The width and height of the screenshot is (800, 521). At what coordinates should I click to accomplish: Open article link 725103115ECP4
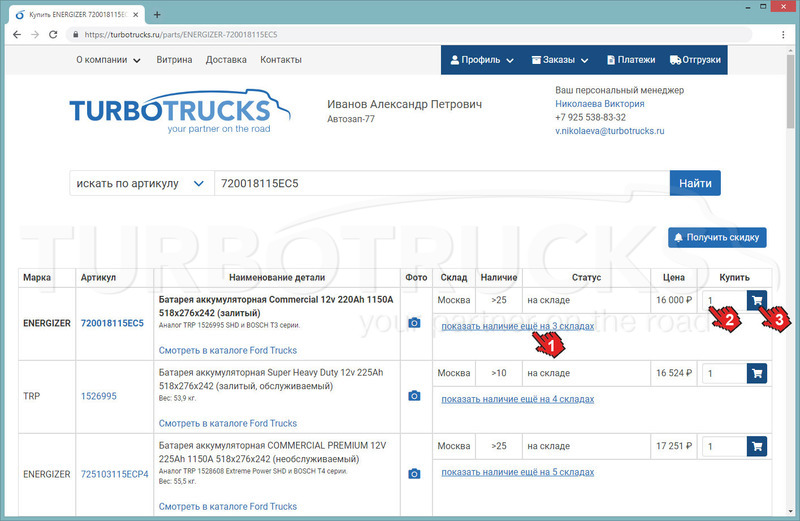click(x=114, y=474)
